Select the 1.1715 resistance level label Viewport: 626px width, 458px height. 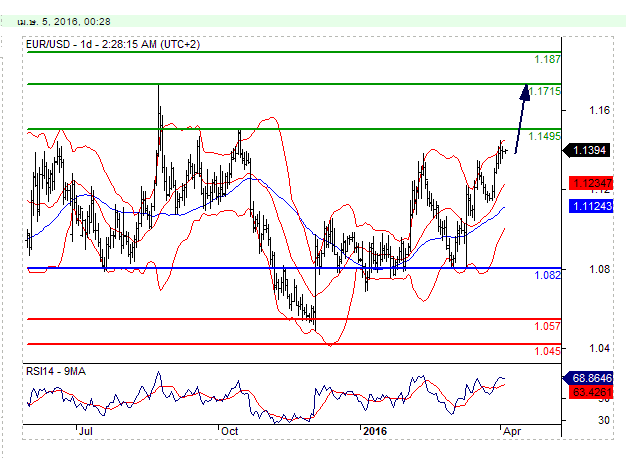point(545,91)
